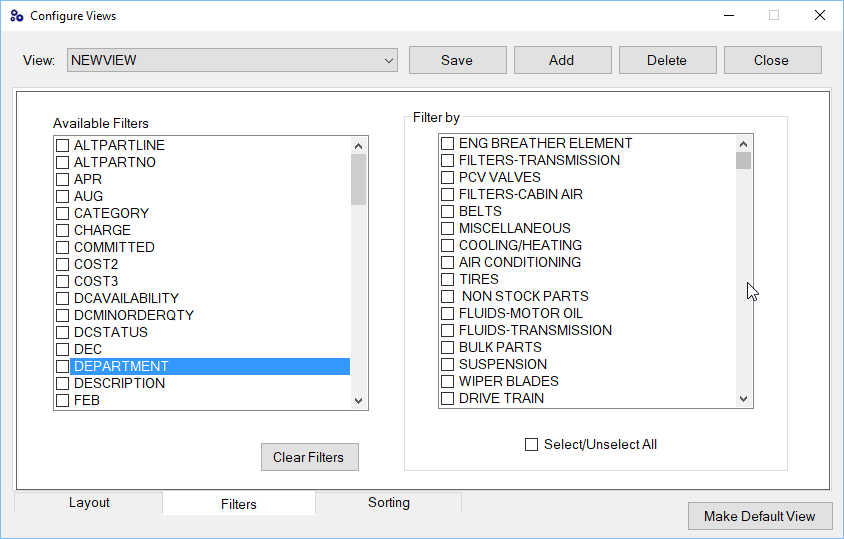Check the SUSPENSION checkbox
This screenshot has width=844, height=539.
coord(447,365)
